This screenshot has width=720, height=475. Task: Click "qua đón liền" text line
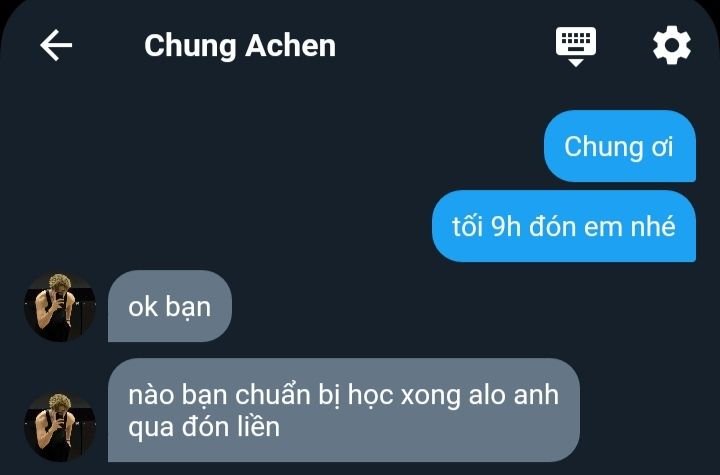(204, 427)
